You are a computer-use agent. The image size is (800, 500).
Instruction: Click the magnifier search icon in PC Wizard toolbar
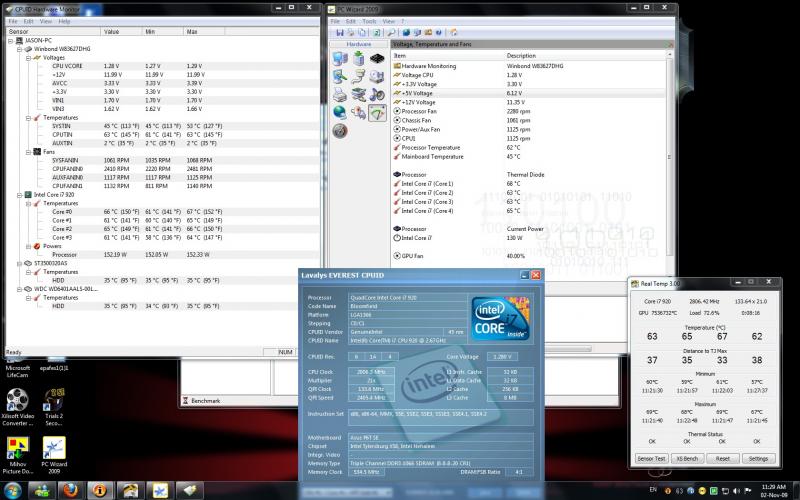[391, 32]
